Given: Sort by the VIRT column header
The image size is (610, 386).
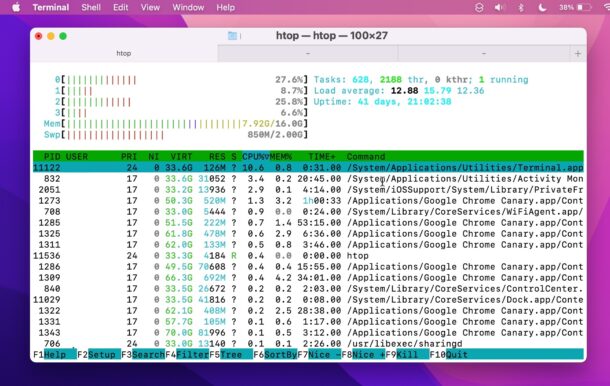Looking at the screenshot, I should click(x=181, y=156).
